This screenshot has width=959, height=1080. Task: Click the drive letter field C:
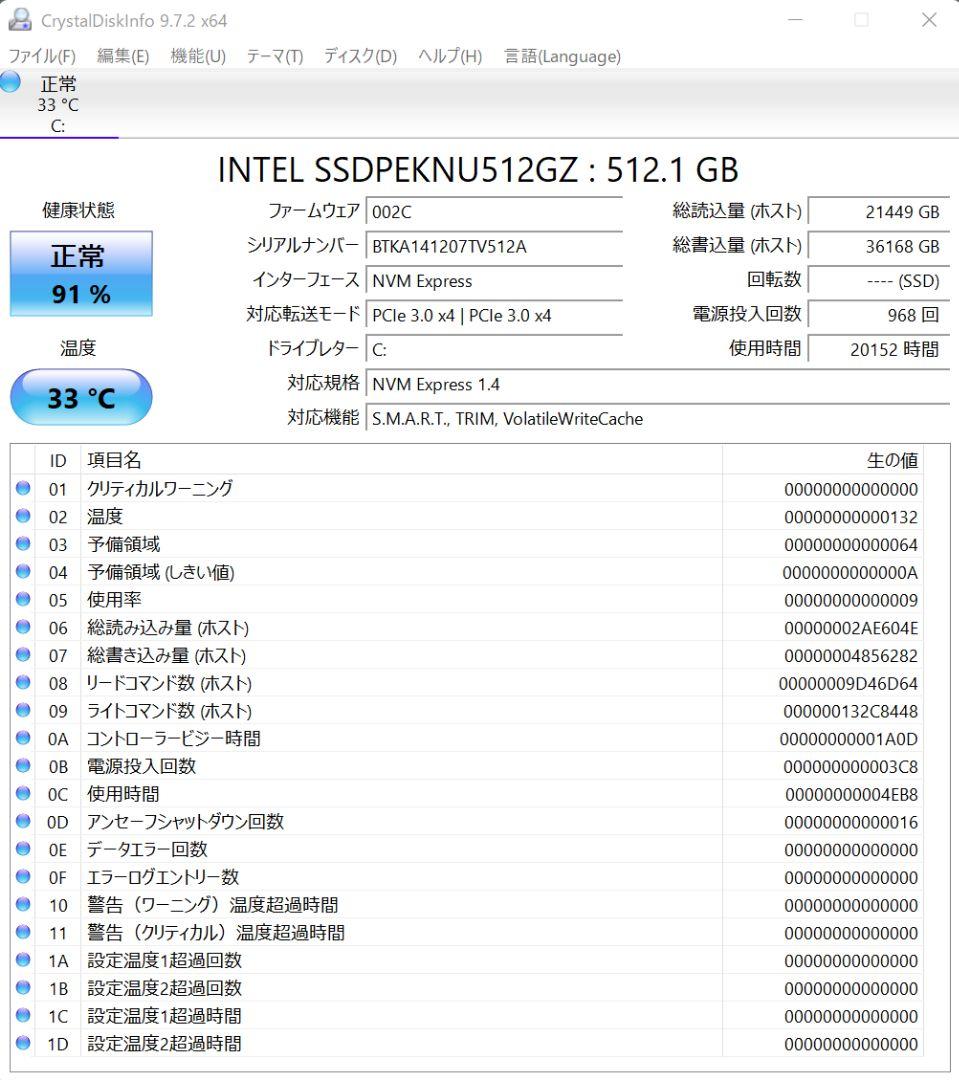coord(494,350)
